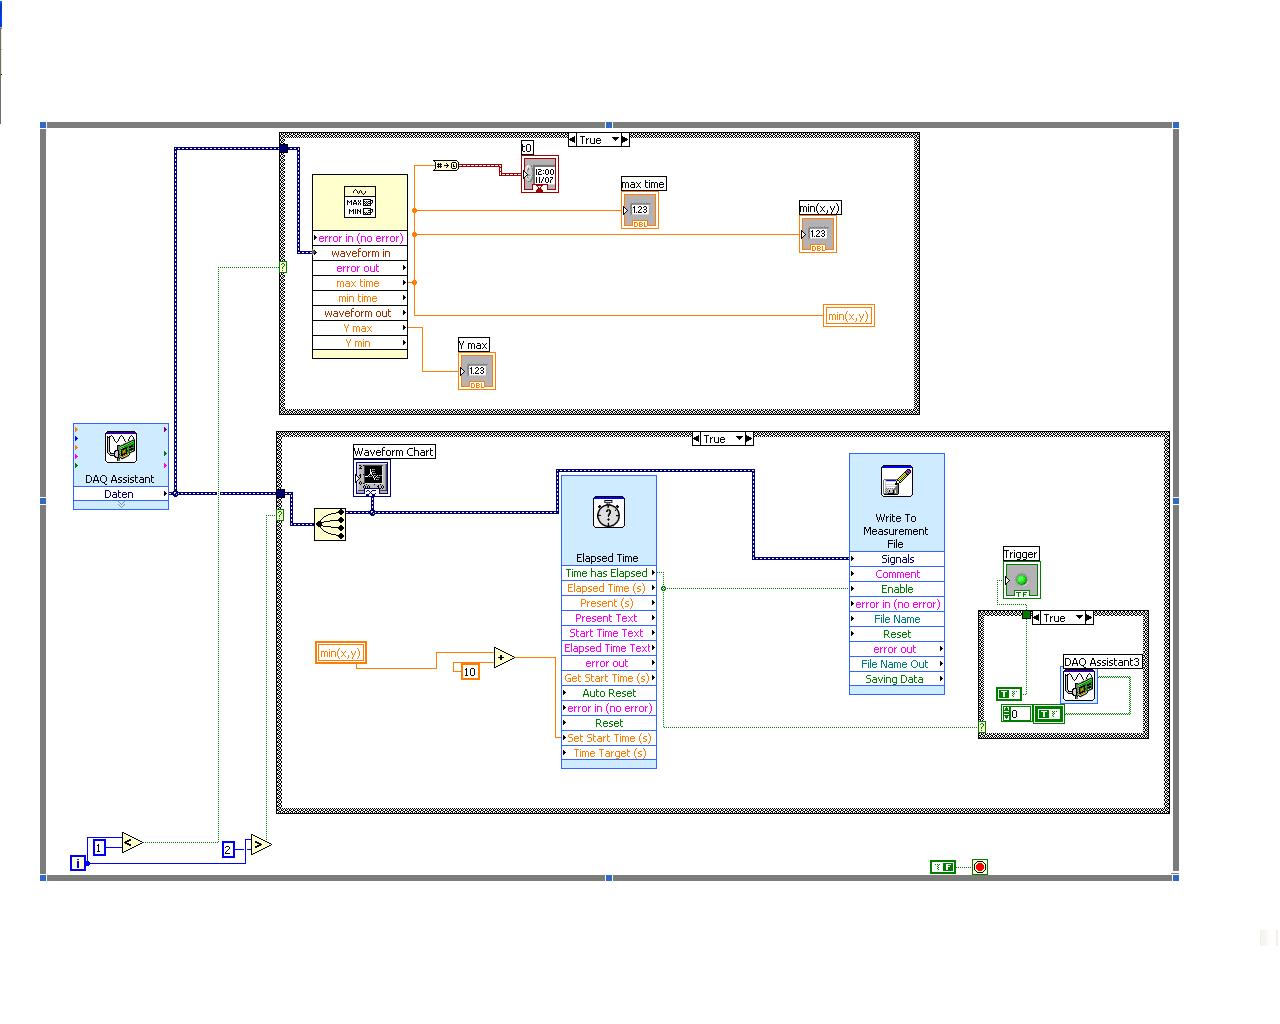Click the 'waveform in' input terminal
Viewport: 1280px width, 1024px height.
click(360, 253)
